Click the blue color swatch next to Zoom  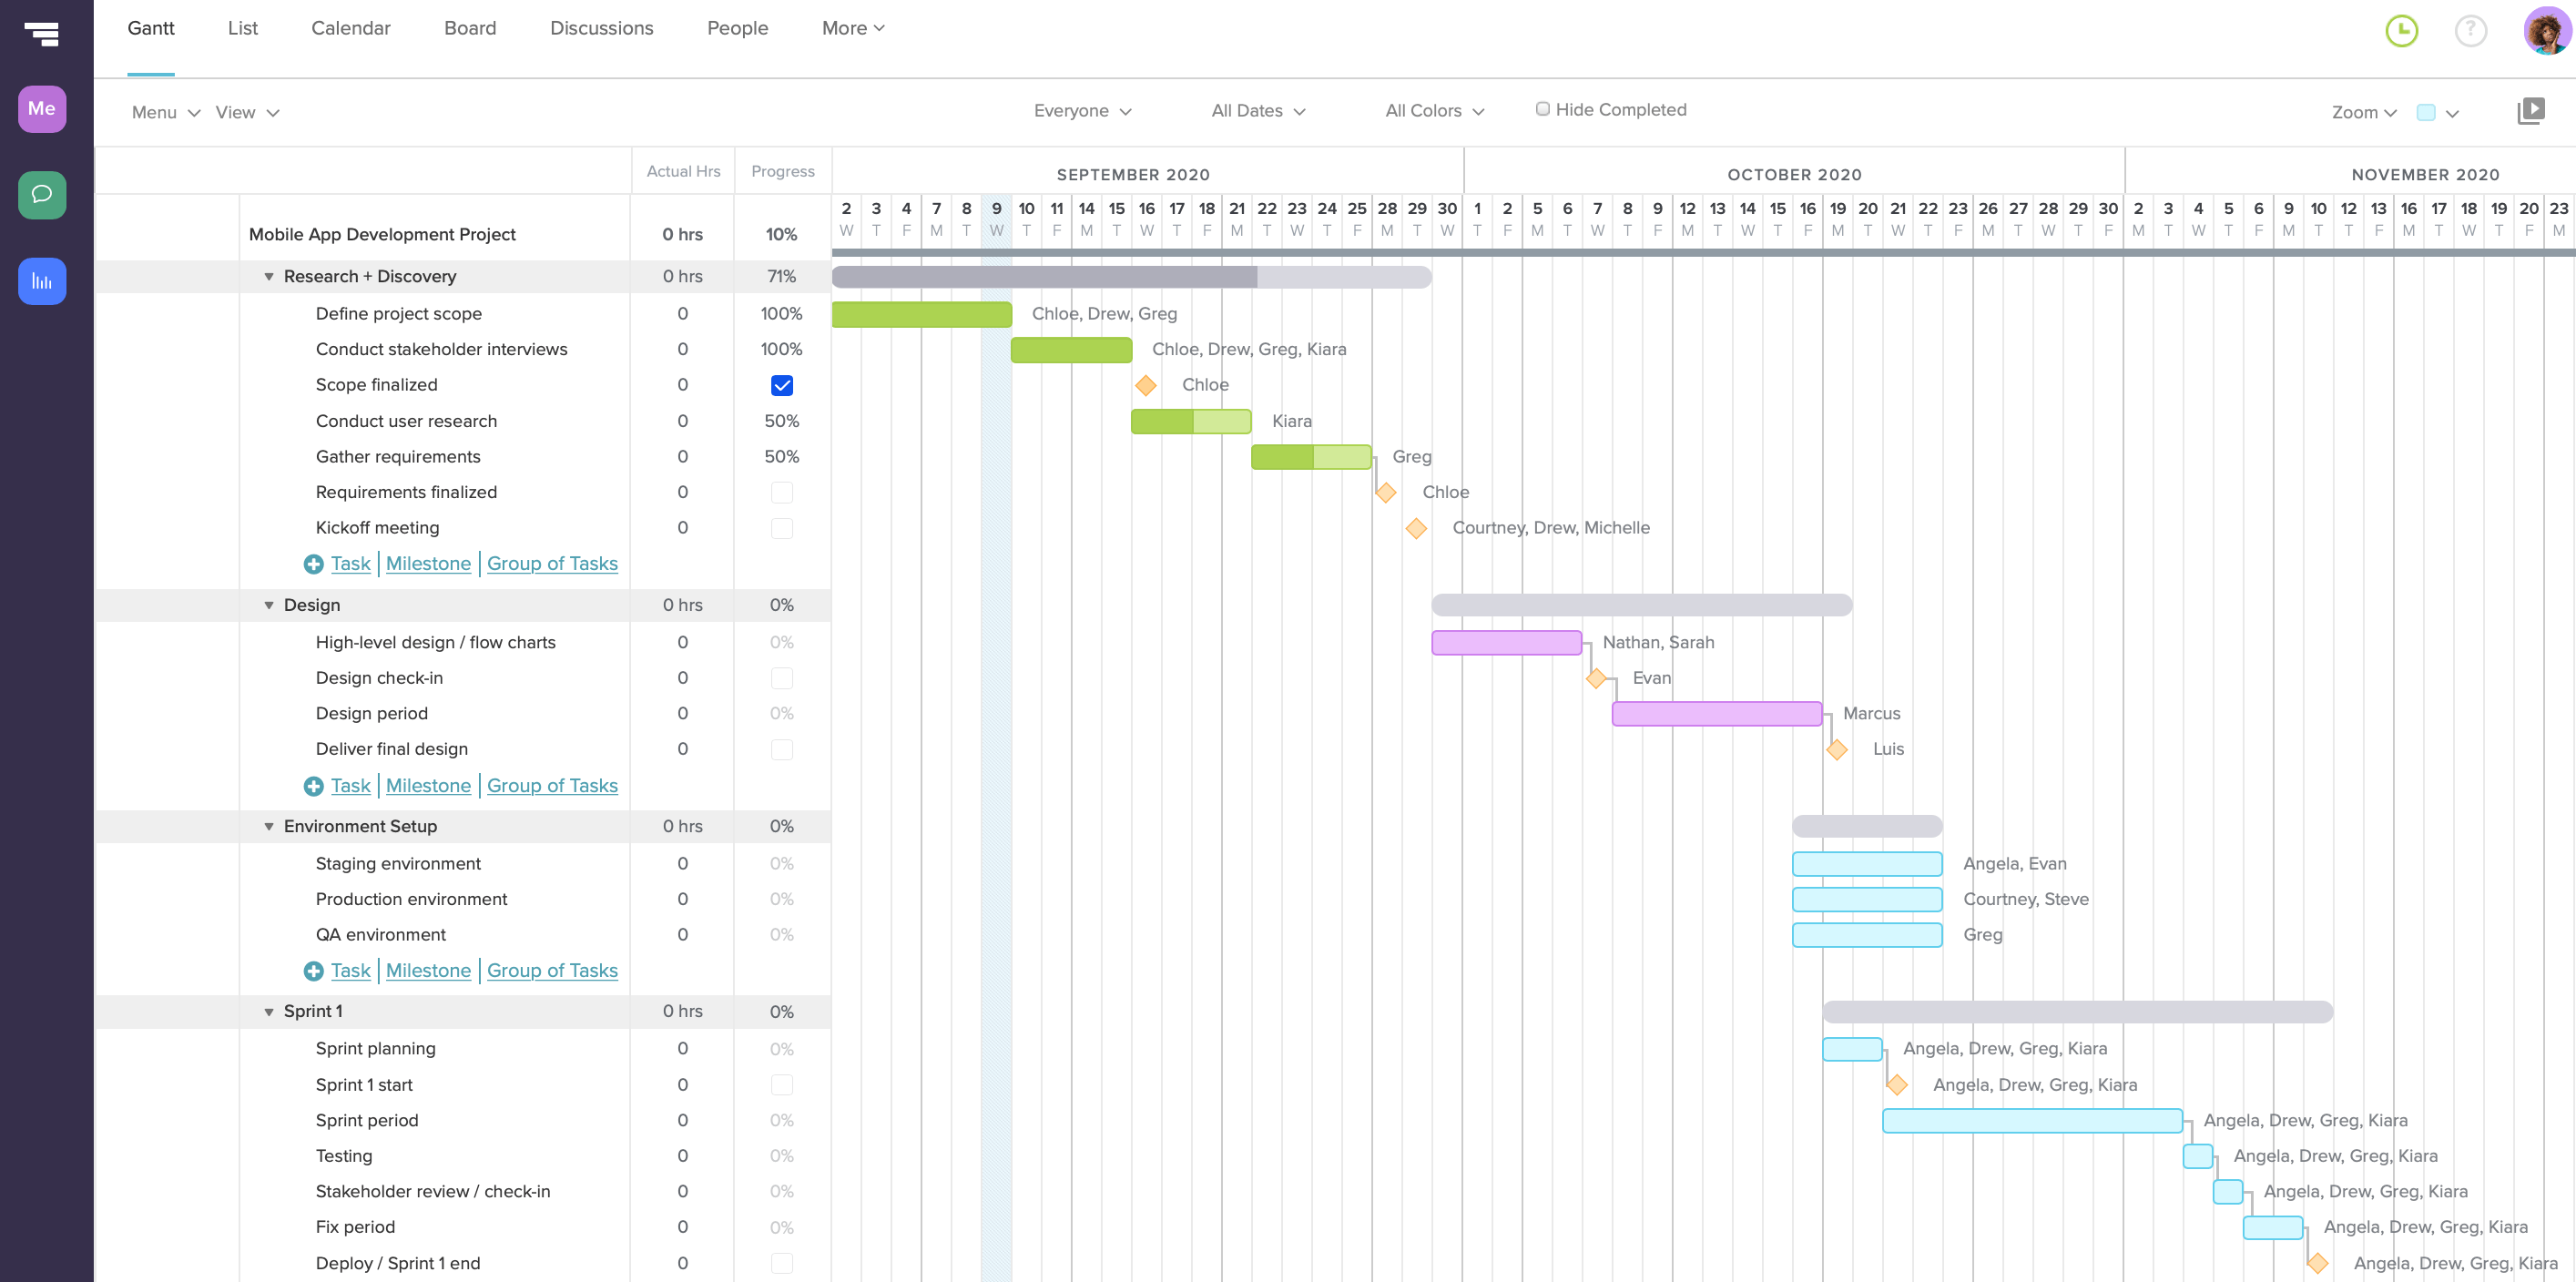click(2427, 113)
